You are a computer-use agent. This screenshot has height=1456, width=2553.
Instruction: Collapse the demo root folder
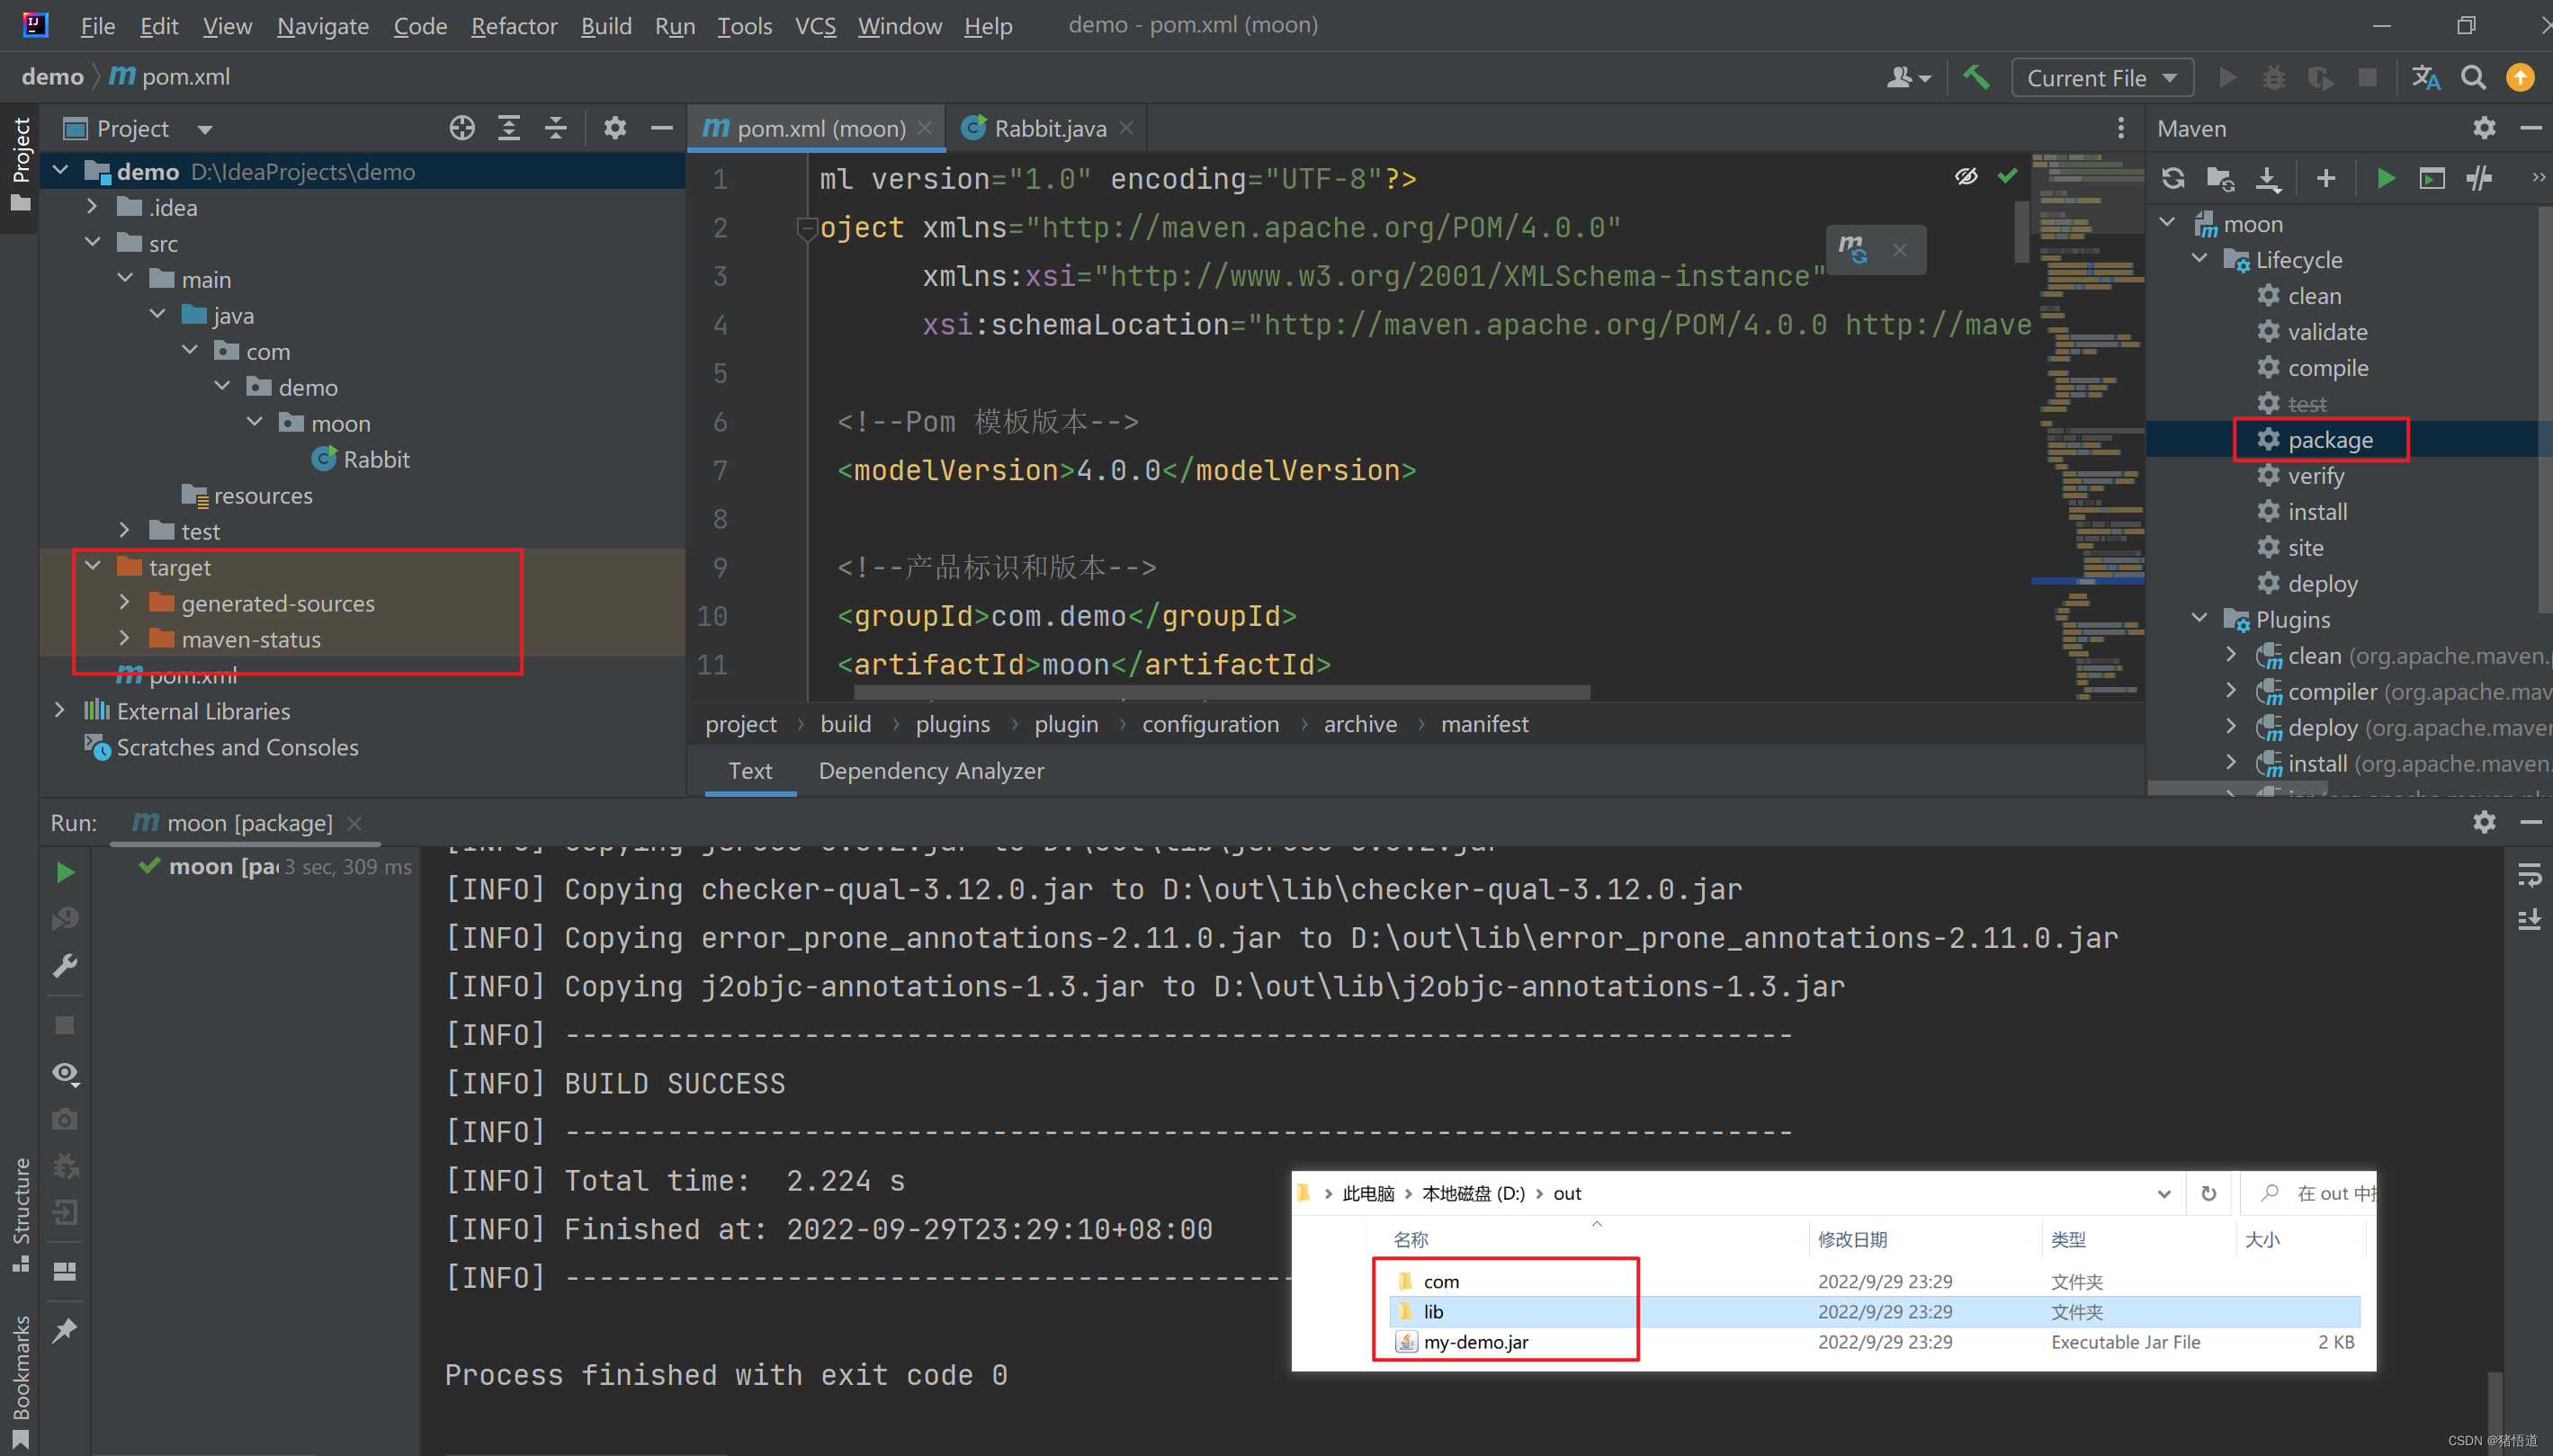(61, 171)
